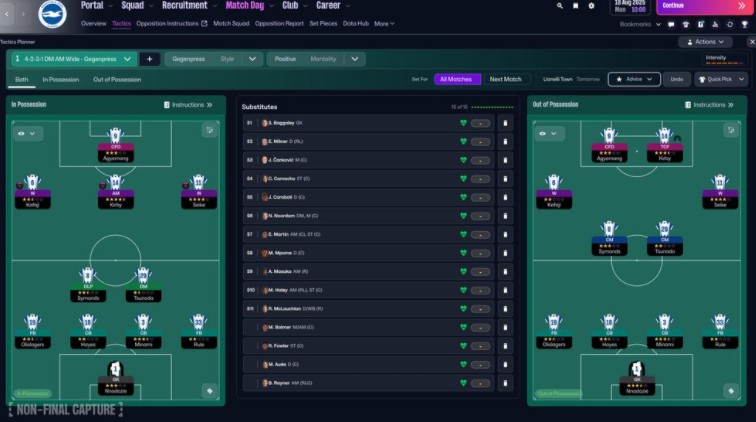Screen dimensions: 756x422
Task: Open the speech bubble messages icon
Action: coord(671,24)
